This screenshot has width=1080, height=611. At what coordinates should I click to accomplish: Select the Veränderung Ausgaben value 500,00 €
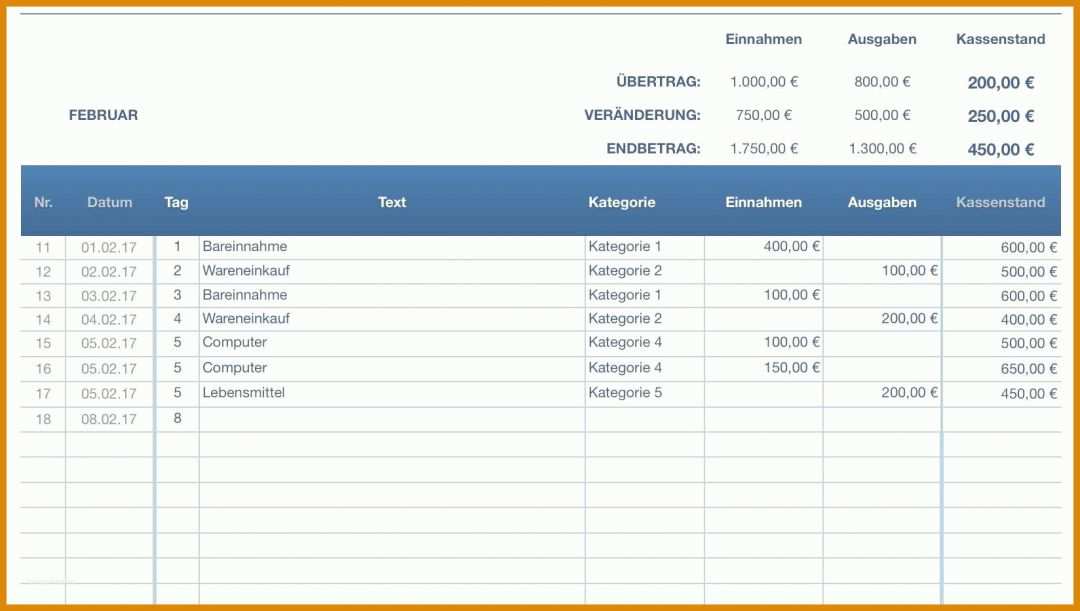pos(882,115)
